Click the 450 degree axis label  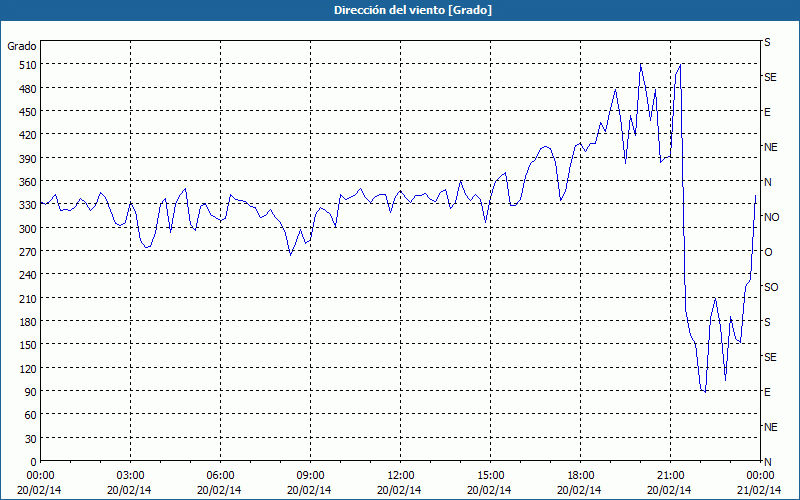click(x=28, y=112)
